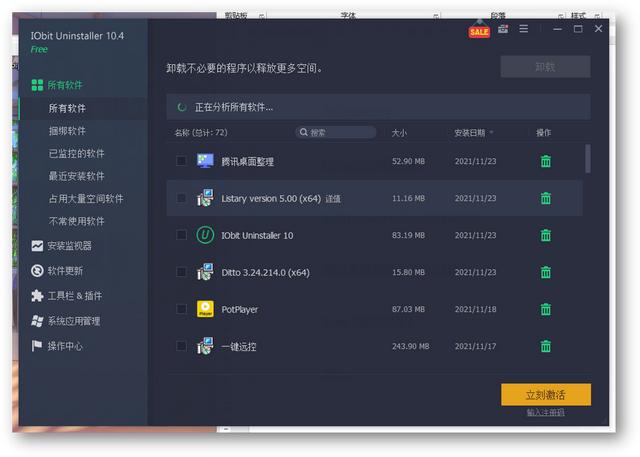Open the 所有软件 category in sidebar
640x457 pixels.
click(65, 85)
